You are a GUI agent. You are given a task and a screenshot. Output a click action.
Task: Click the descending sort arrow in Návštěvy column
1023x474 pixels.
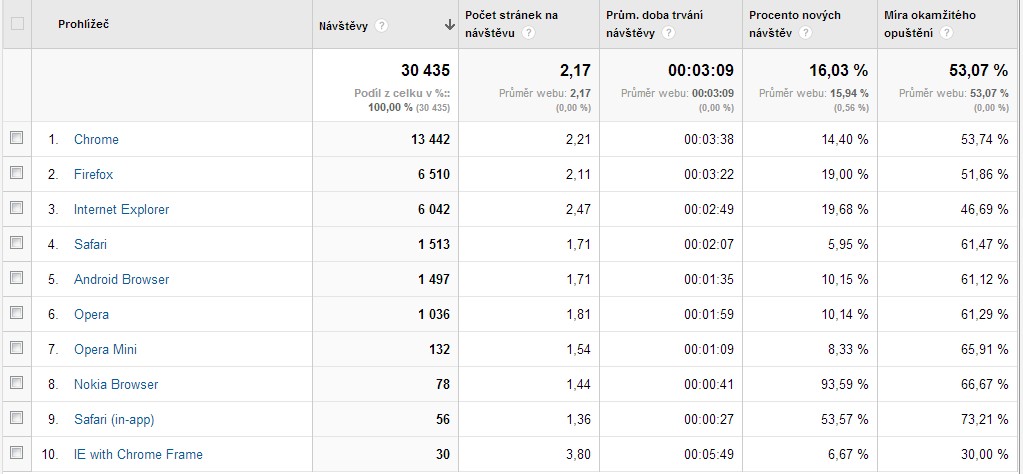point(450,25)
